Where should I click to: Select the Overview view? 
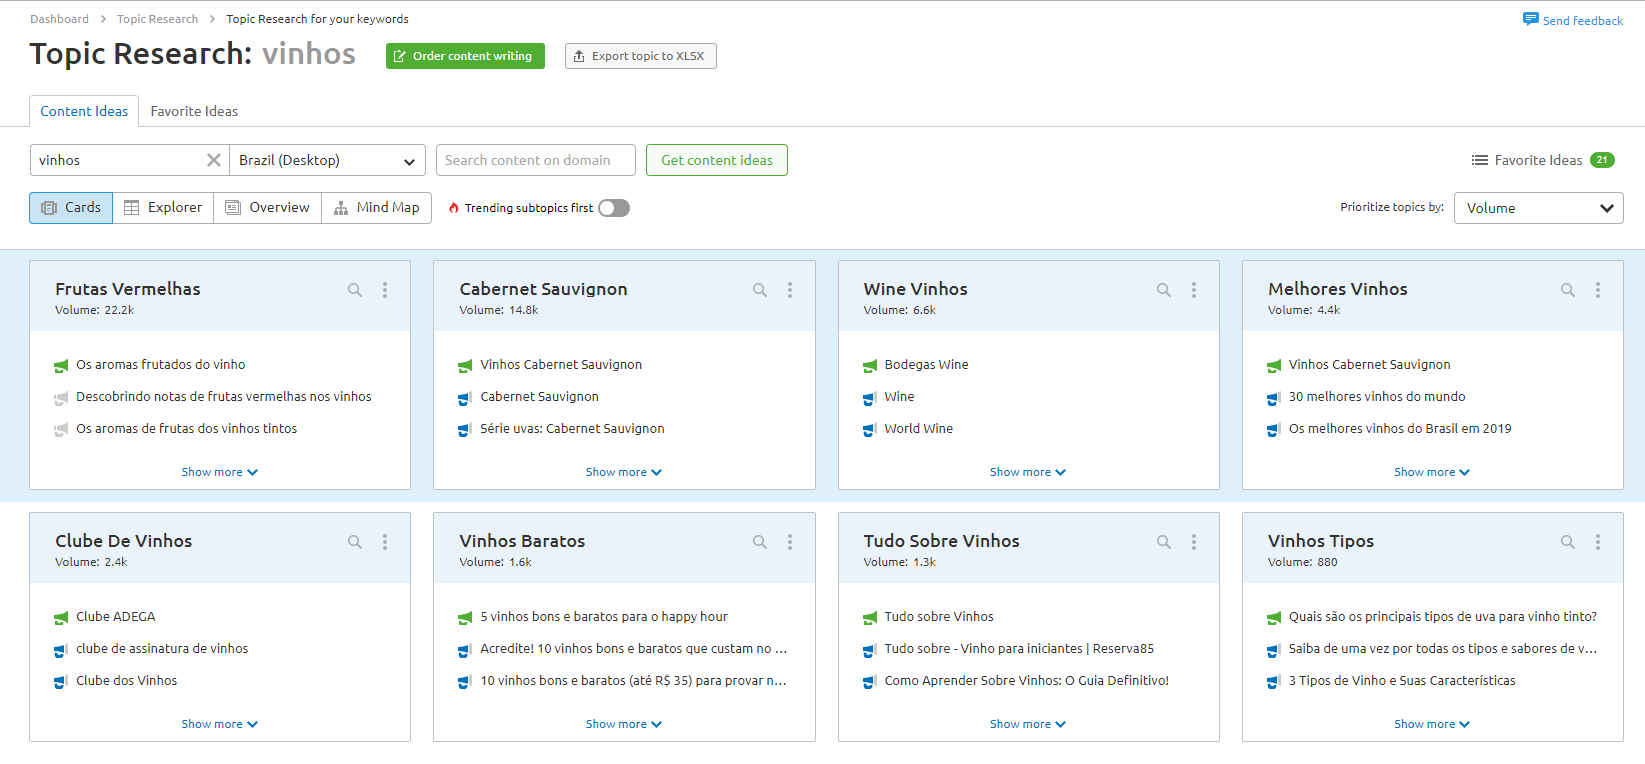pyautogui.click(x=267, y=208)
